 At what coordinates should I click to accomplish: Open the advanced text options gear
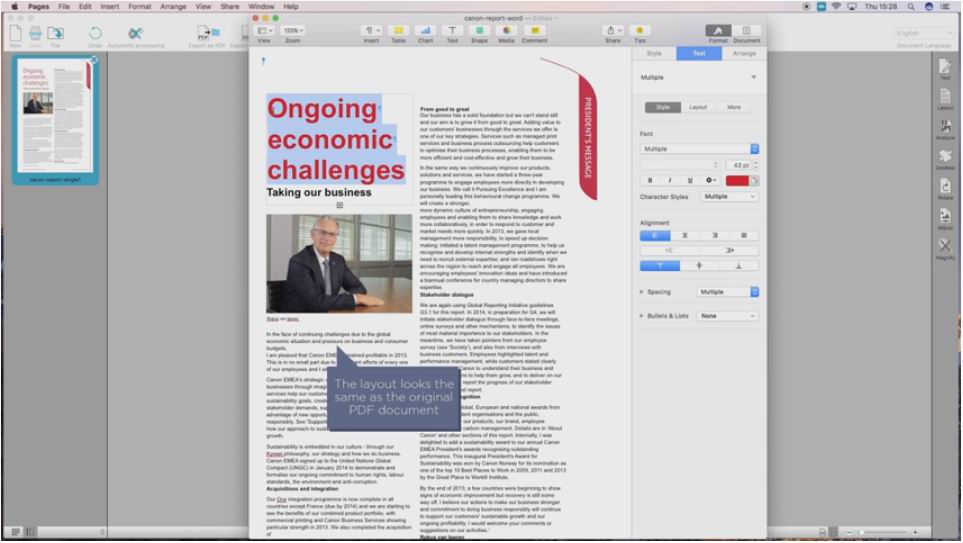tap(711, 181)
